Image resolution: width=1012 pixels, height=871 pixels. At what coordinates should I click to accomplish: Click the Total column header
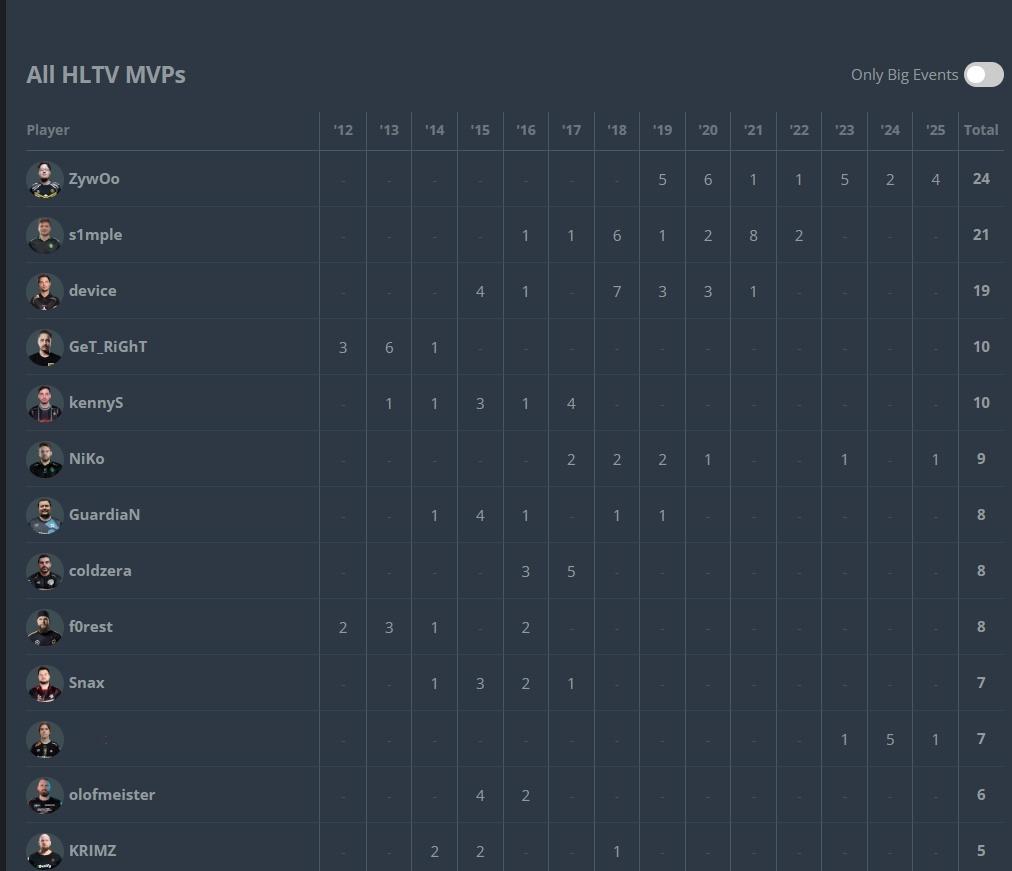981,130
